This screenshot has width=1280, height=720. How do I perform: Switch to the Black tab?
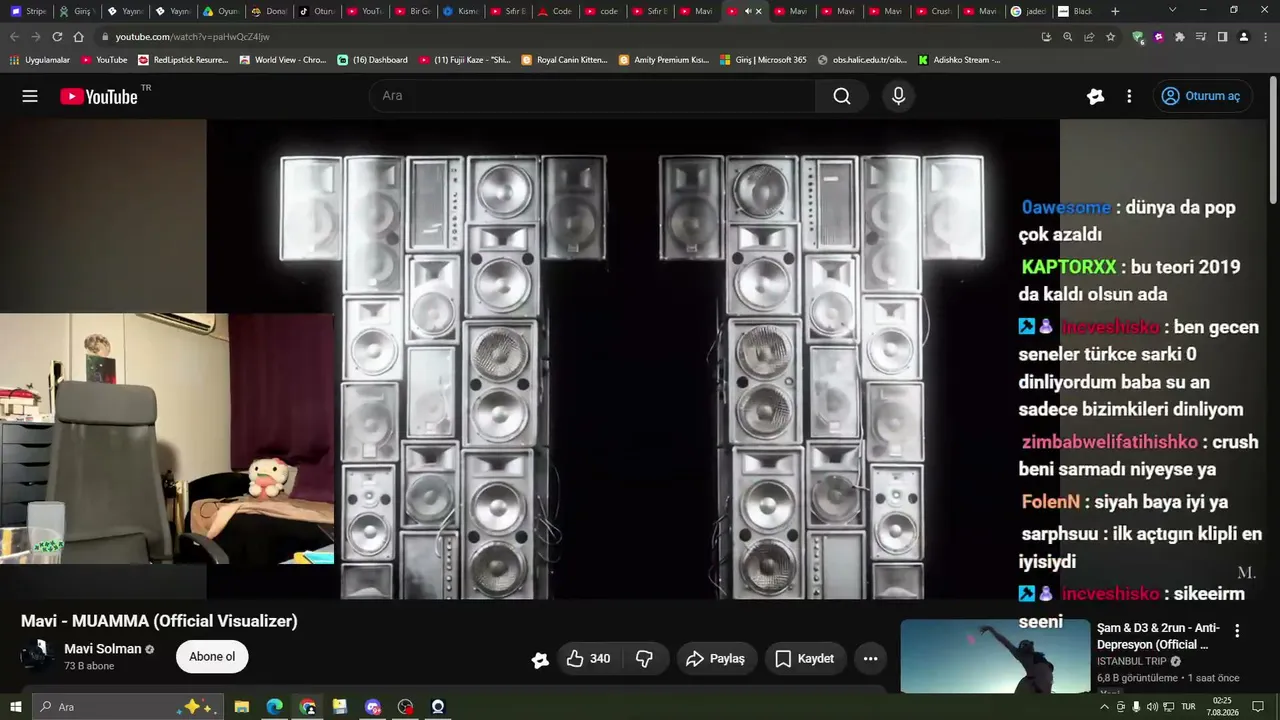(1076, 11)
